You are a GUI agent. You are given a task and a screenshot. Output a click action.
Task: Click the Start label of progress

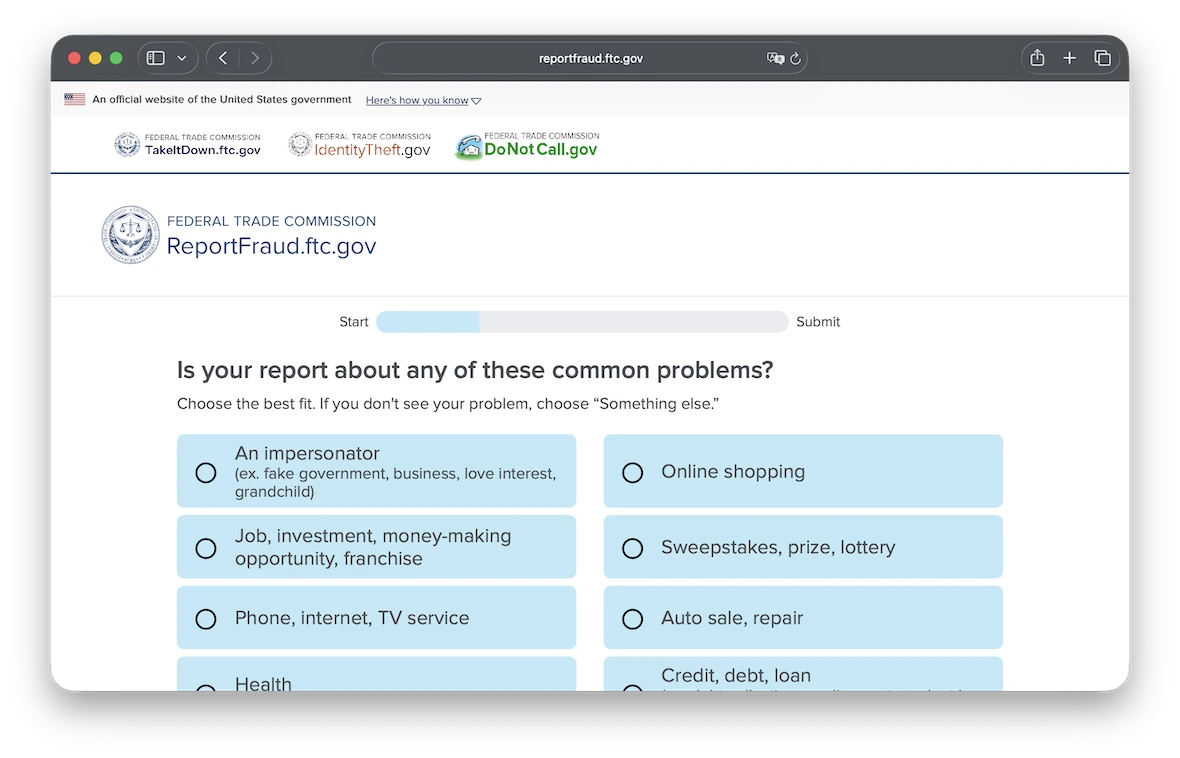tap(354, 321)
